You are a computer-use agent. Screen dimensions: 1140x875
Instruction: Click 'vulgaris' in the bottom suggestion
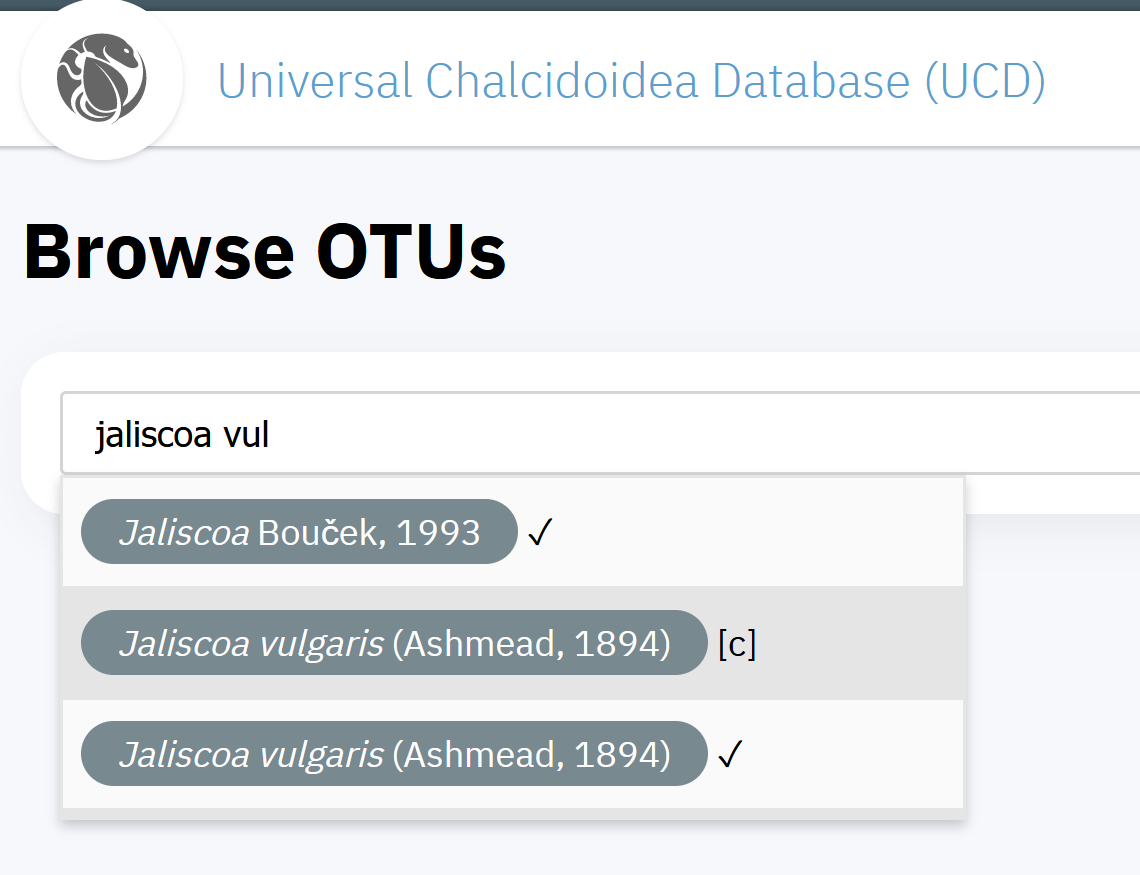(321, 755)
